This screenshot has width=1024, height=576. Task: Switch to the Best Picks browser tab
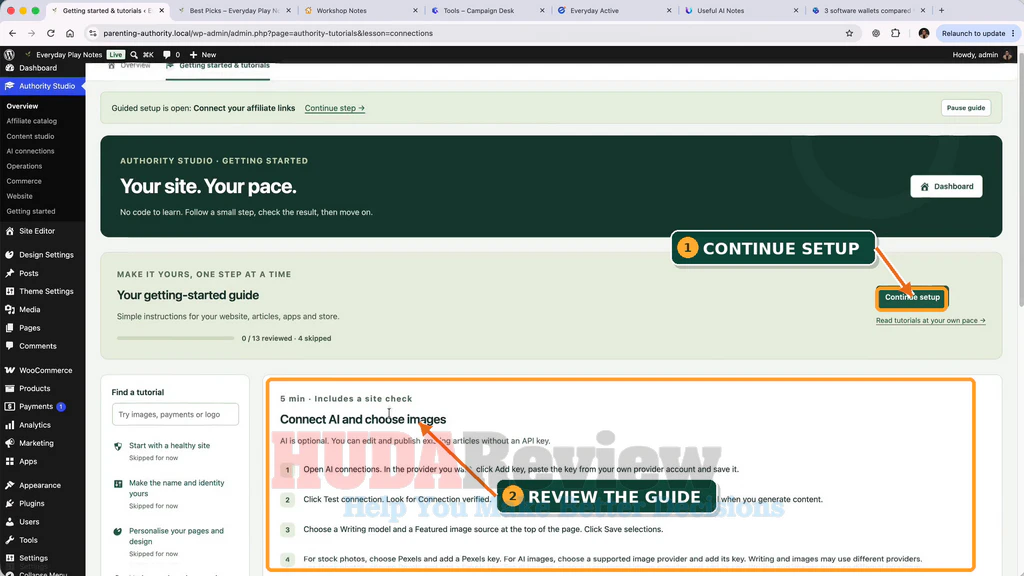pos(234,10)
